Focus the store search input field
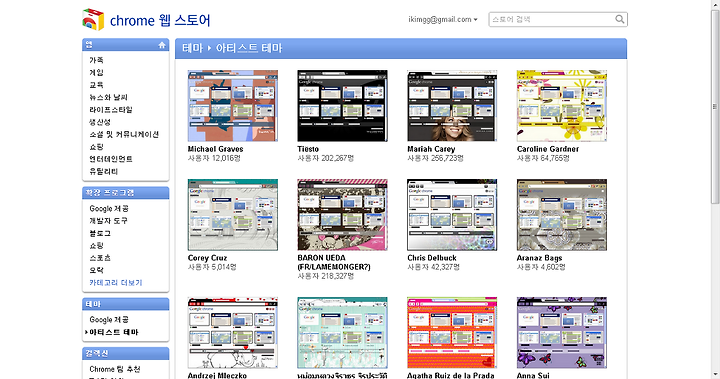The image size is (720, 379). pos(552,19)
